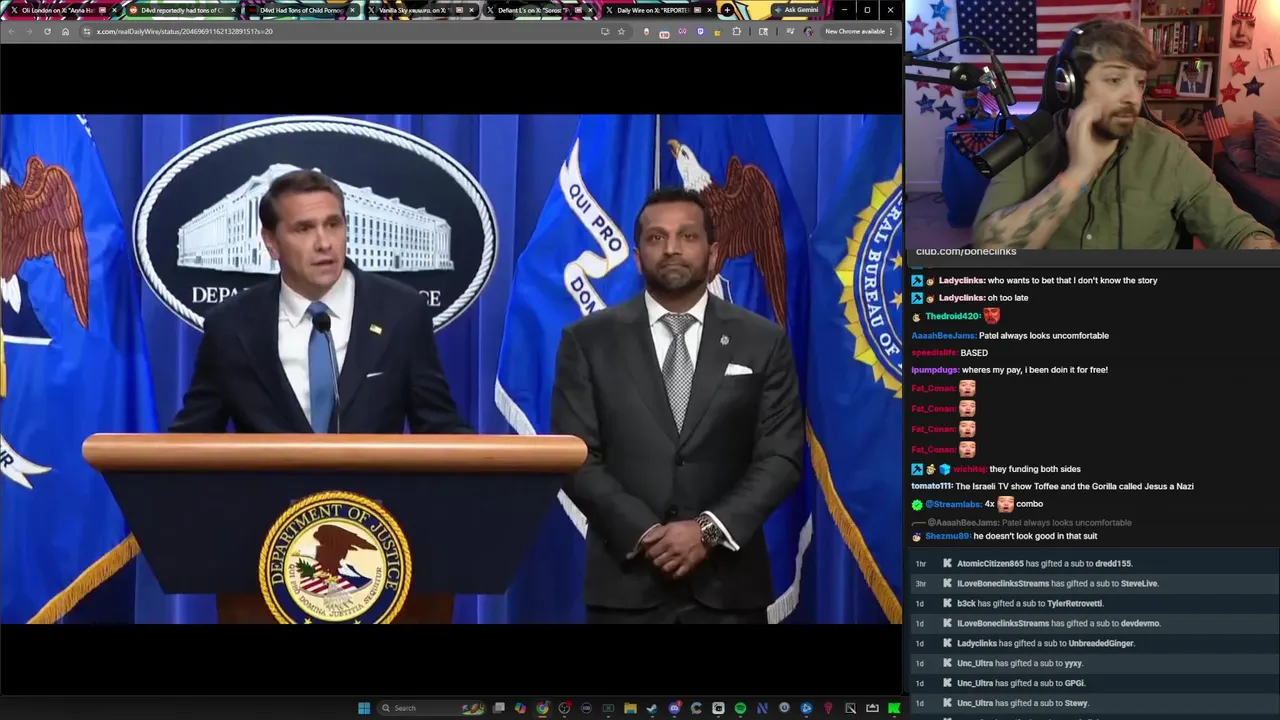Open the Twitch extension in Chrome toolbar
This screenshot has width=1280, height=720.
pyautogui.click(x=700, y=31)
